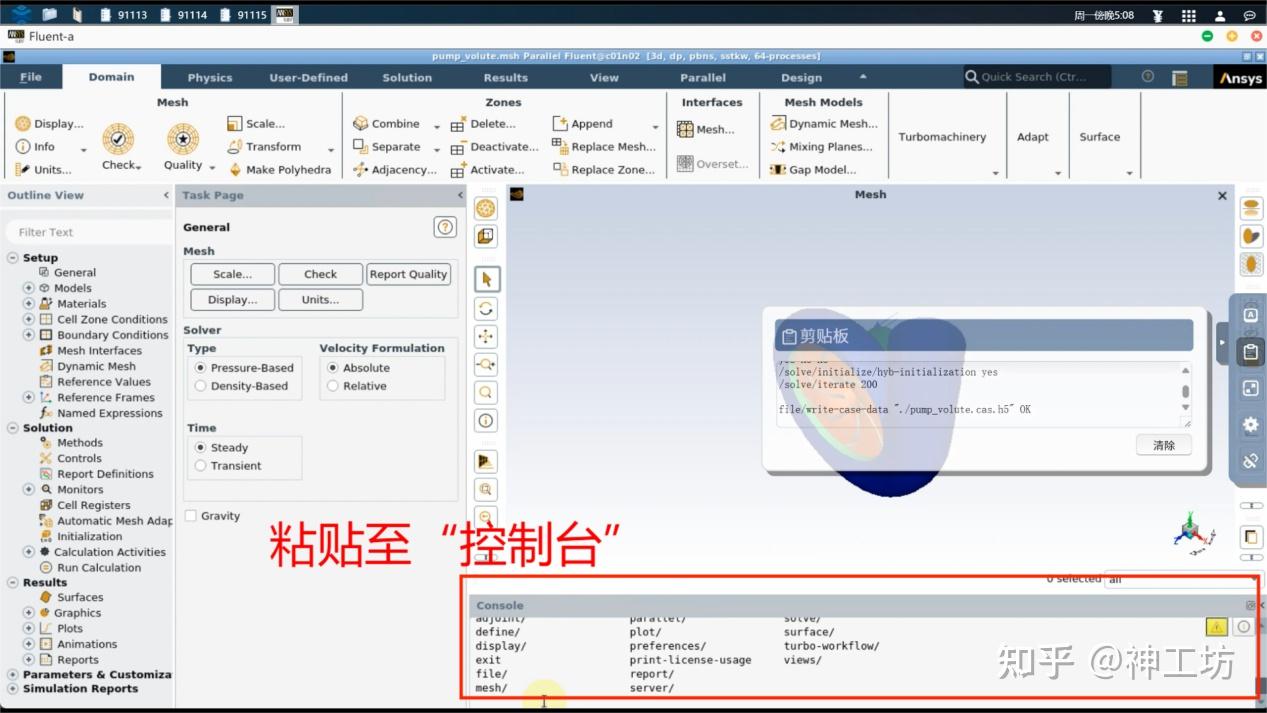This screenshot has height=713, width=1267.
Task: Select the pointer selection tool in viewport toolbar
Action: click(486, 280)
